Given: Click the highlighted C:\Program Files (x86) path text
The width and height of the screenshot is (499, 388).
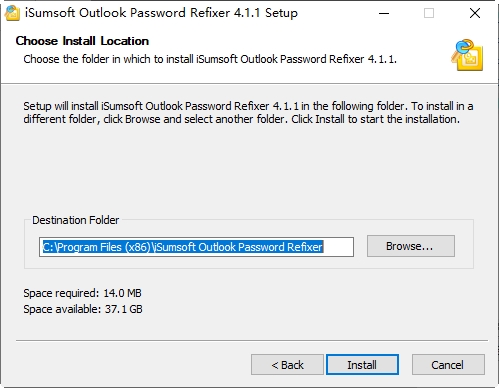Looking at the screenshot, I should (x=183, y=247).
